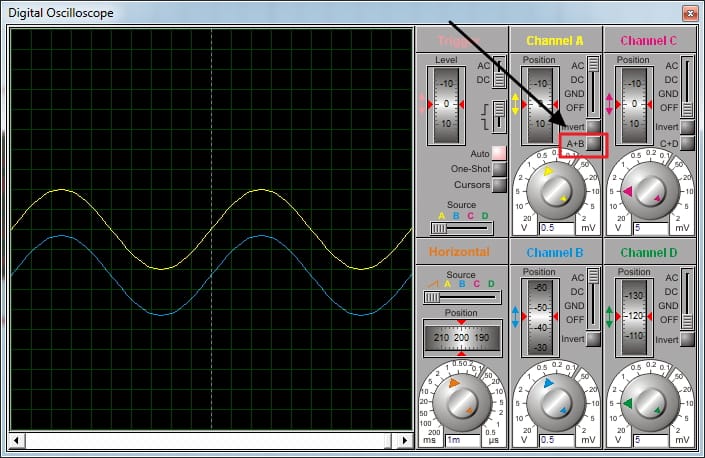This screenshot has width=705, height=458.
Task: Toggle the A+B sum button
Action: [593, 144]
